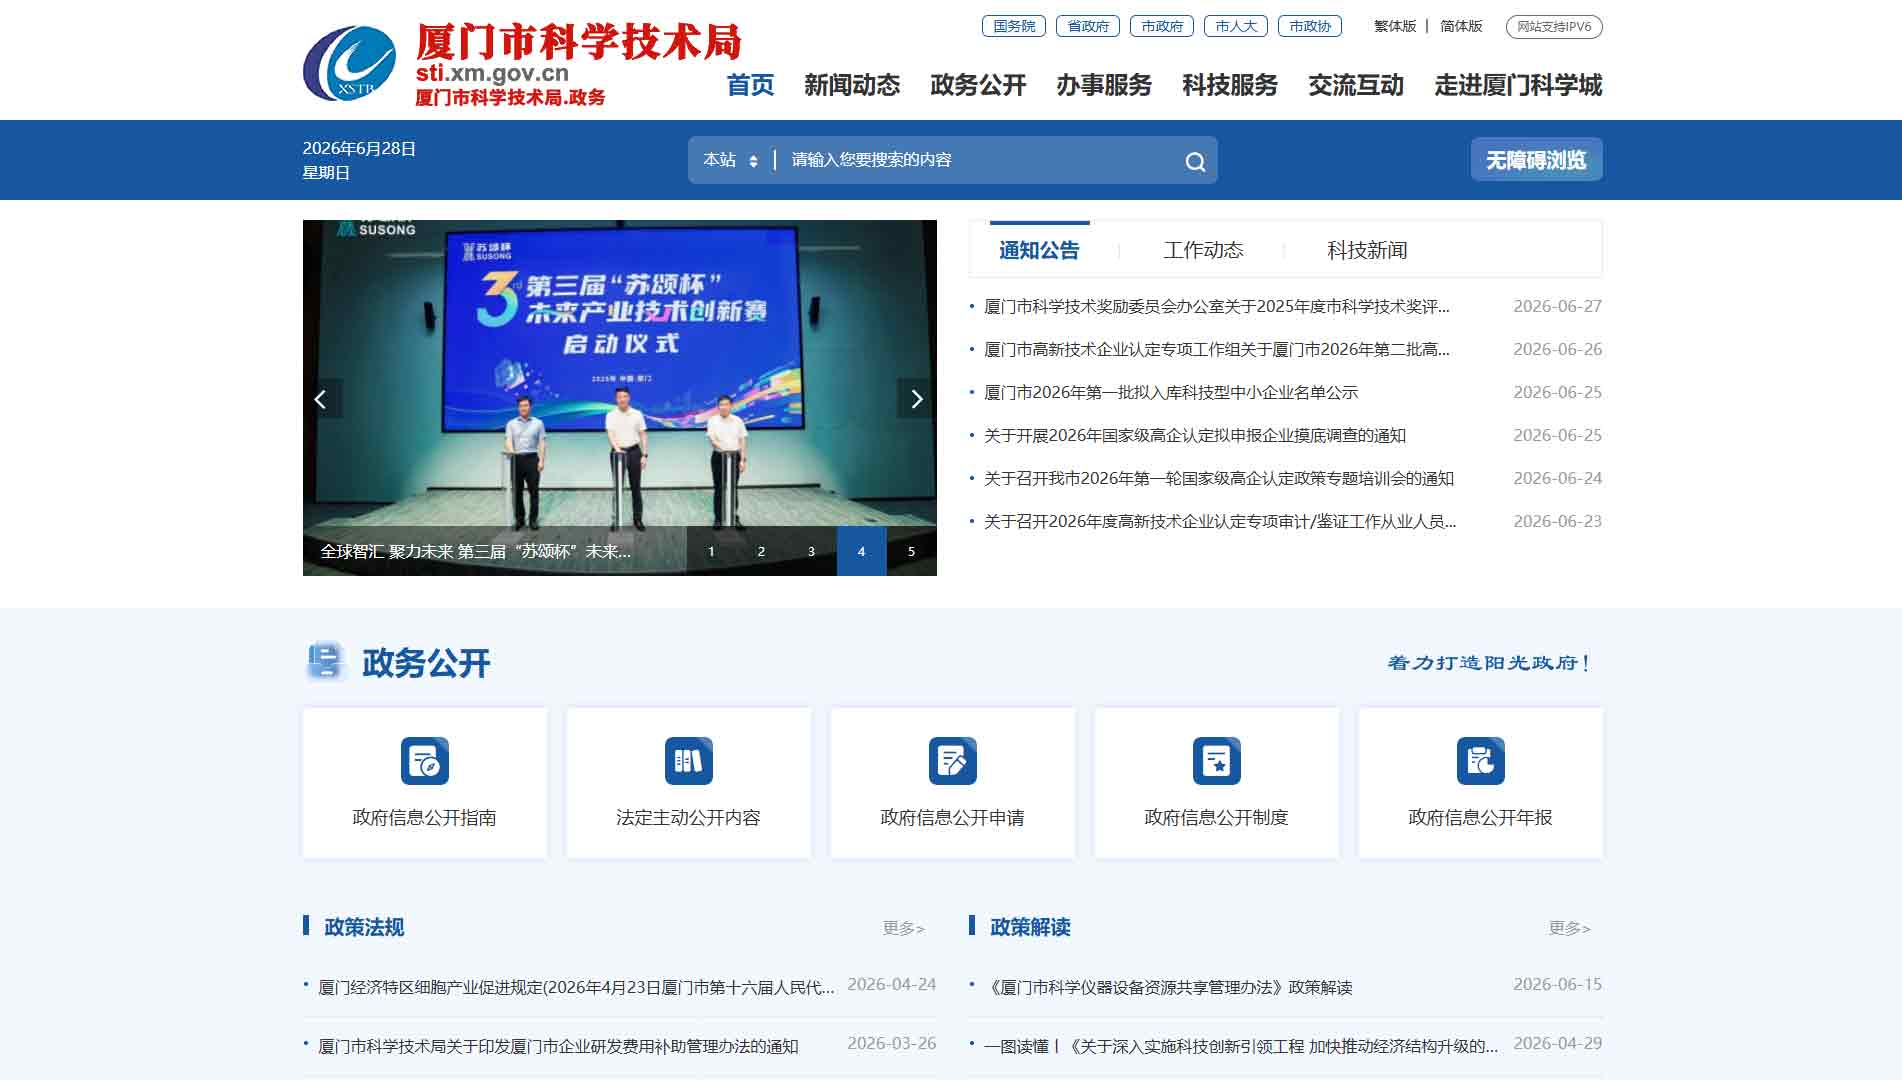Open the 首页 menu item
This screenshot has height=1080, width=1902.
click(750, 85)
